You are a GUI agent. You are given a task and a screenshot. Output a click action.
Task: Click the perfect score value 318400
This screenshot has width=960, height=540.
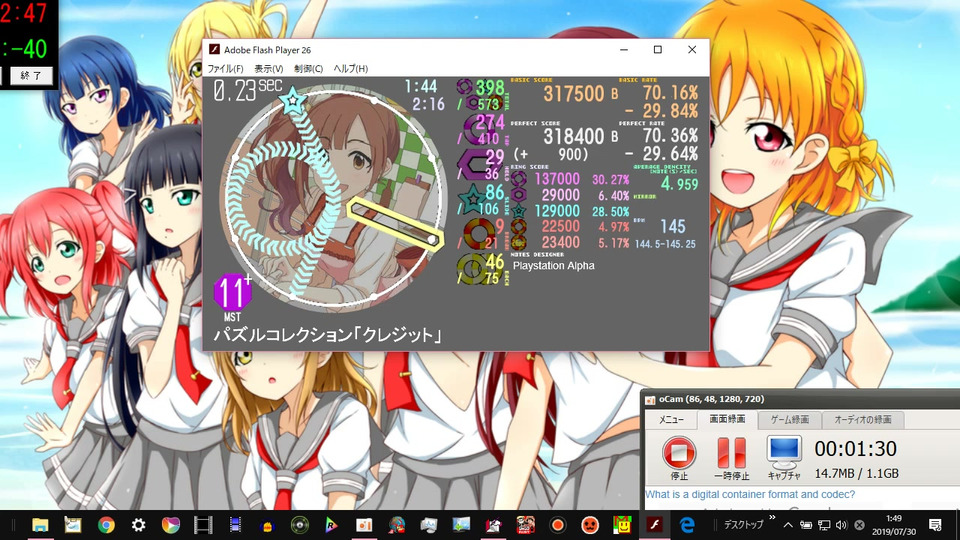pos(574,136)
